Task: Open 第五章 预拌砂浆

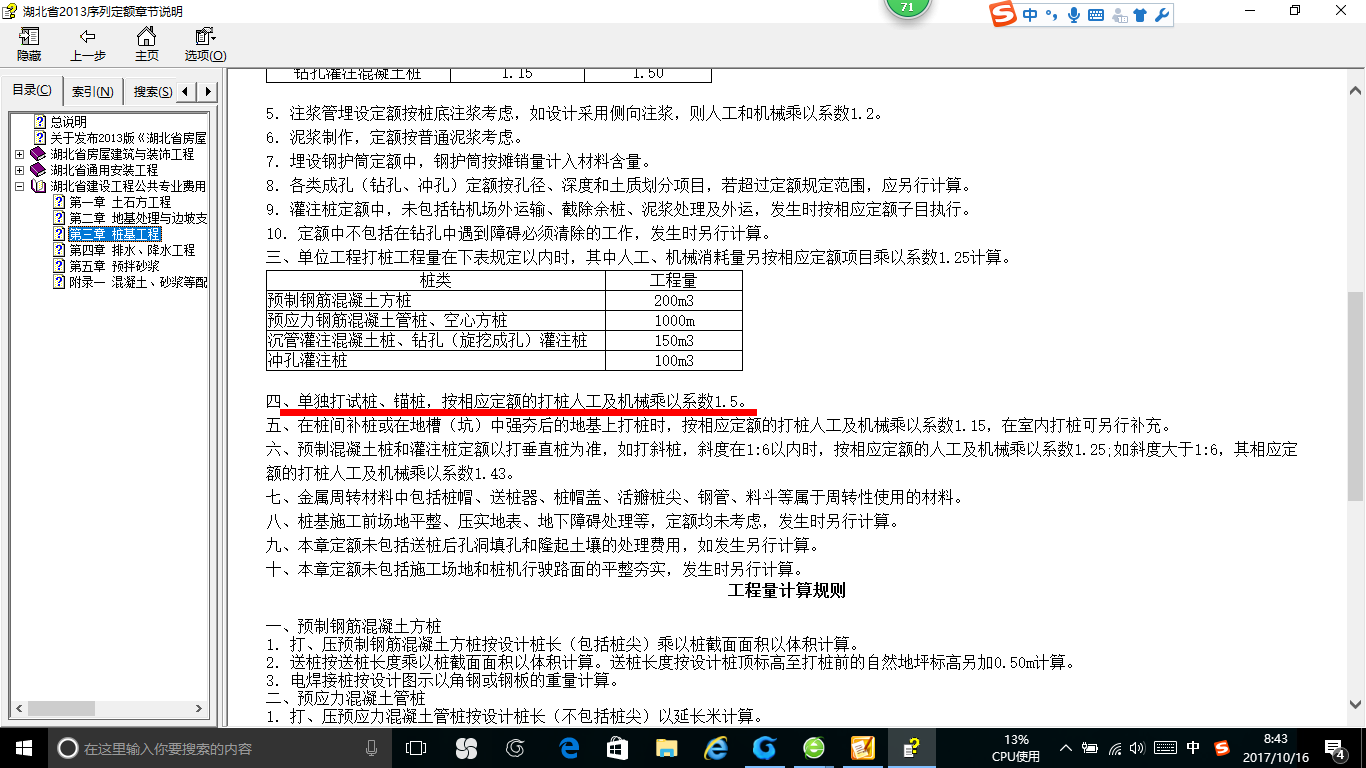Action: click(x=114, y=266)
